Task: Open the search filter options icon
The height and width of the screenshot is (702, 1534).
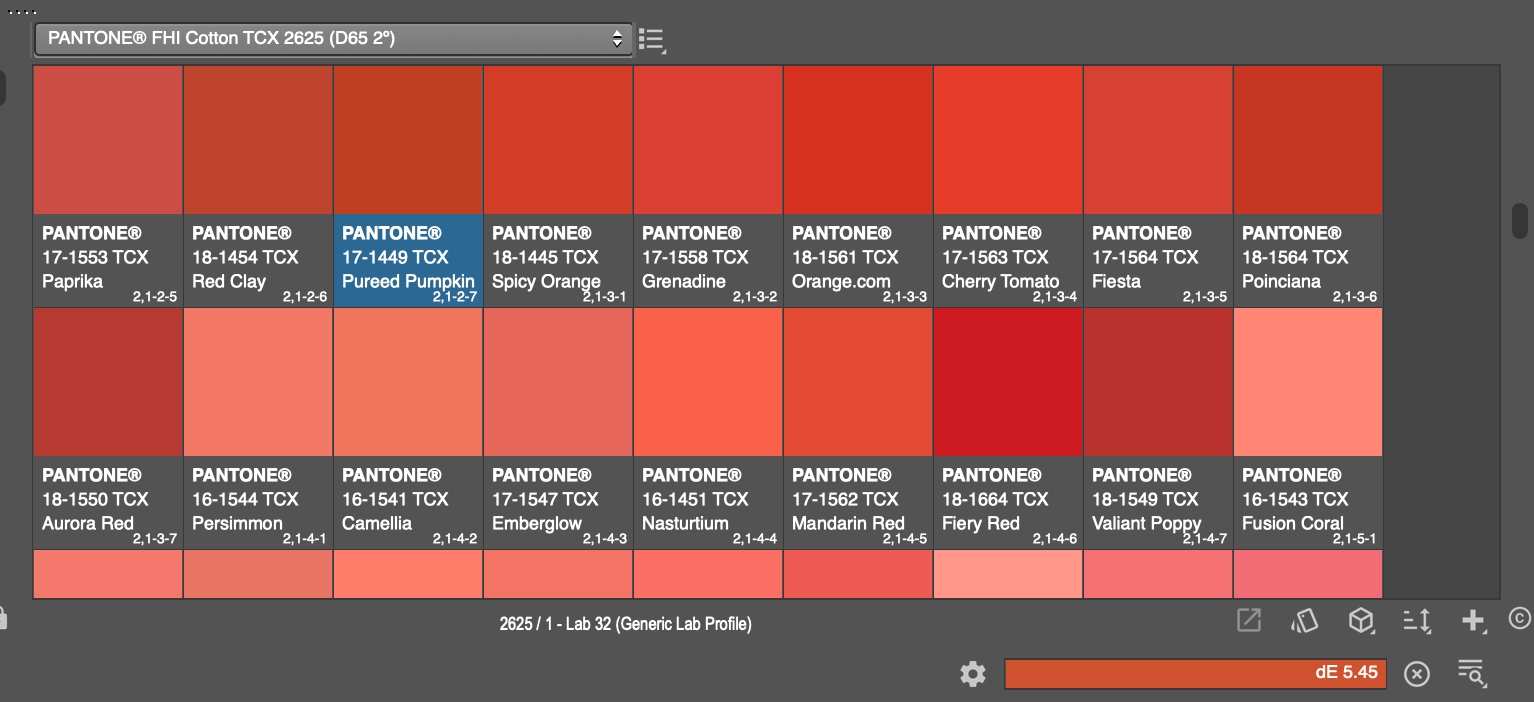Action: point(1471,673)
